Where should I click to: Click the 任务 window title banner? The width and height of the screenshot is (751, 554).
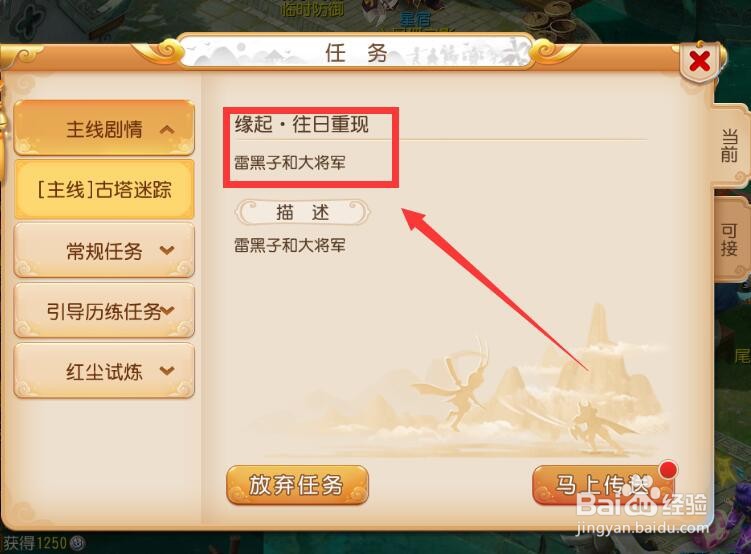pyautogui.click(x=355, y=52)
